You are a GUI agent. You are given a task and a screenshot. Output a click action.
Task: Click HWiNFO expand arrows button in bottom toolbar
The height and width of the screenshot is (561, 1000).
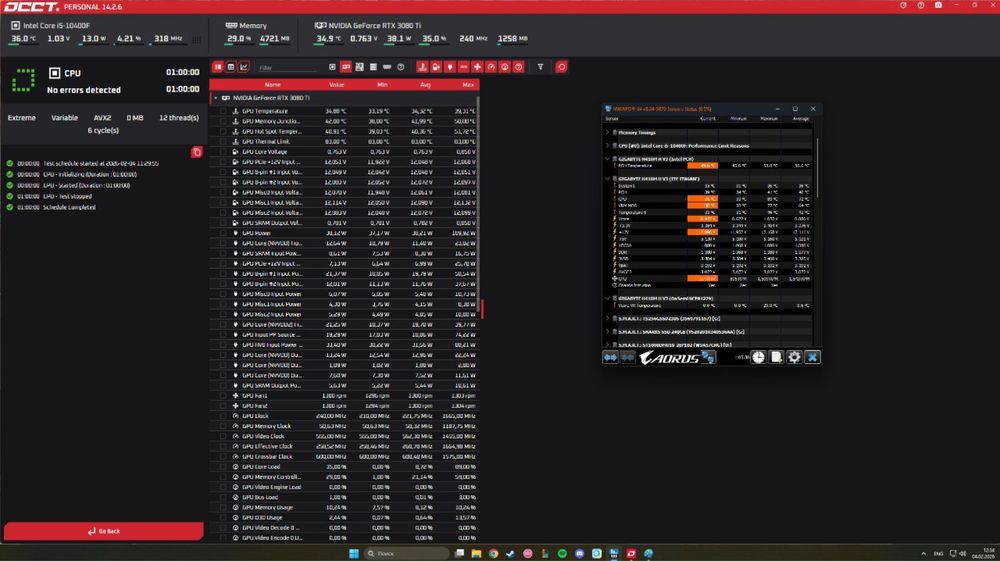tap(610, 358)
